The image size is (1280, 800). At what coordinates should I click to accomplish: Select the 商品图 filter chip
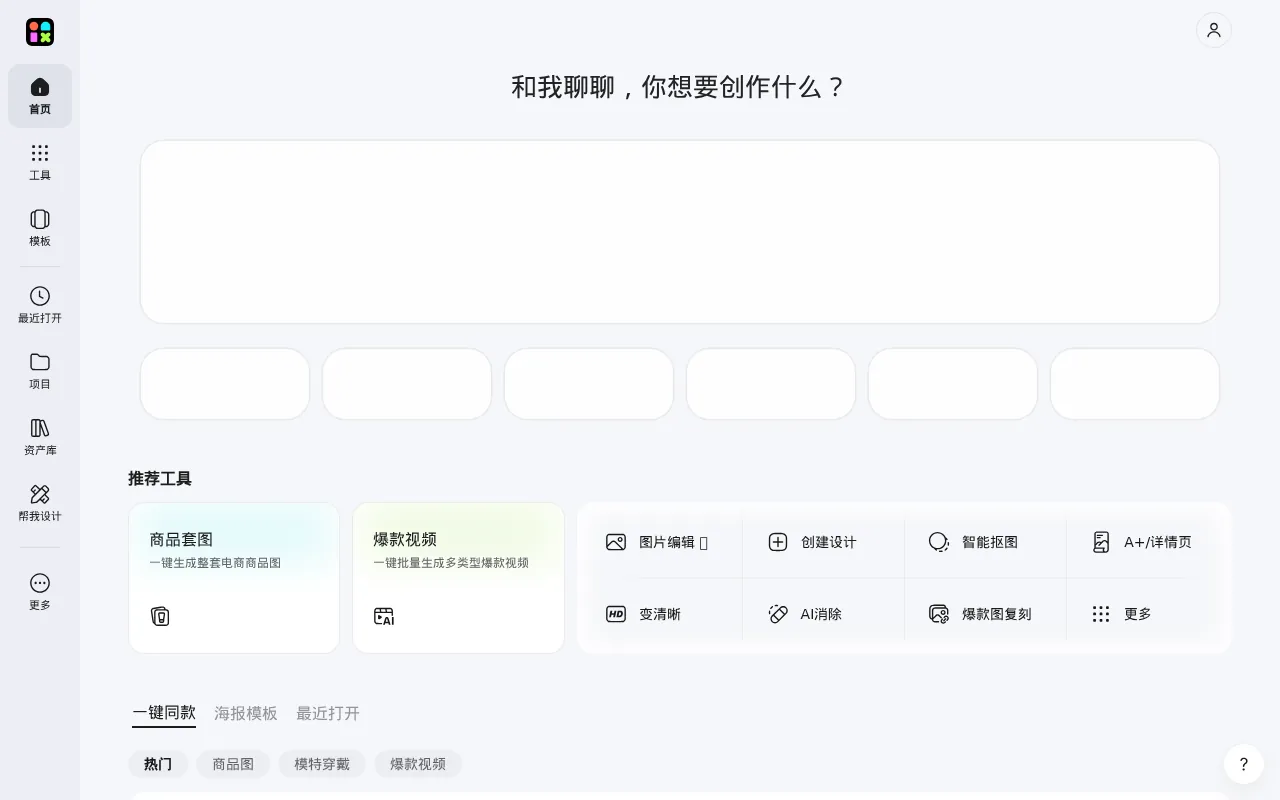(x=233, y=764)
